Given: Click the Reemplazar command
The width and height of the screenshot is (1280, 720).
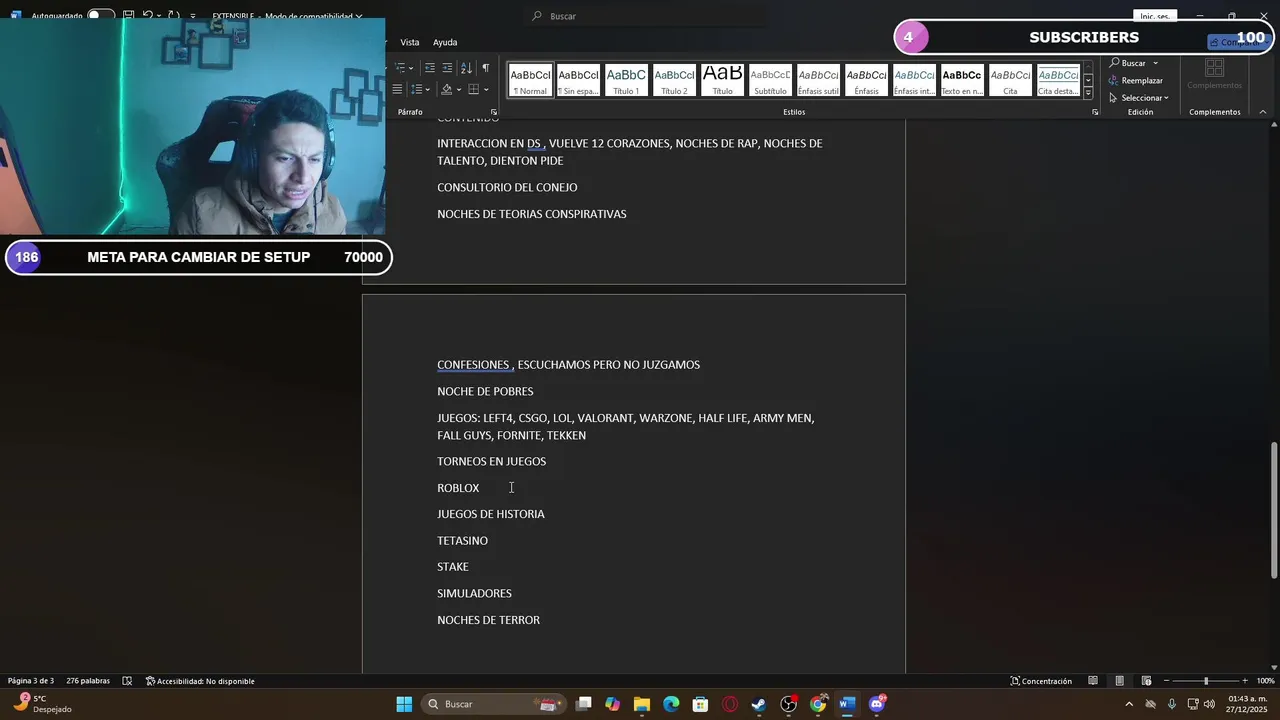Looking at the screenshot, I should click(1136, 80).
